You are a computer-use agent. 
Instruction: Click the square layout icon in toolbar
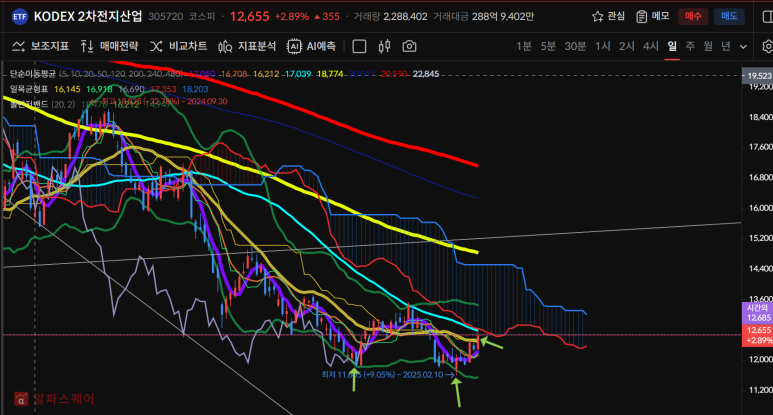click(x=359, y=46)
